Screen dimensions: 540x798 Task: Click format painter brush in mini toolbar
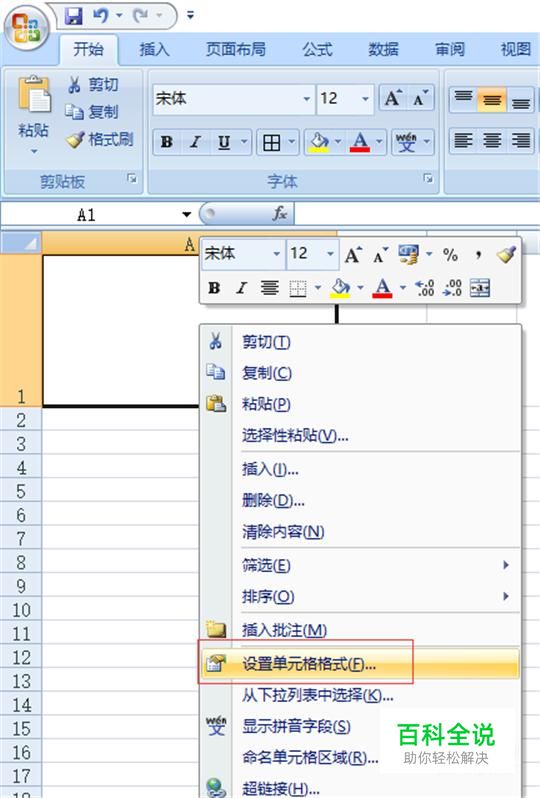[506, 254]
